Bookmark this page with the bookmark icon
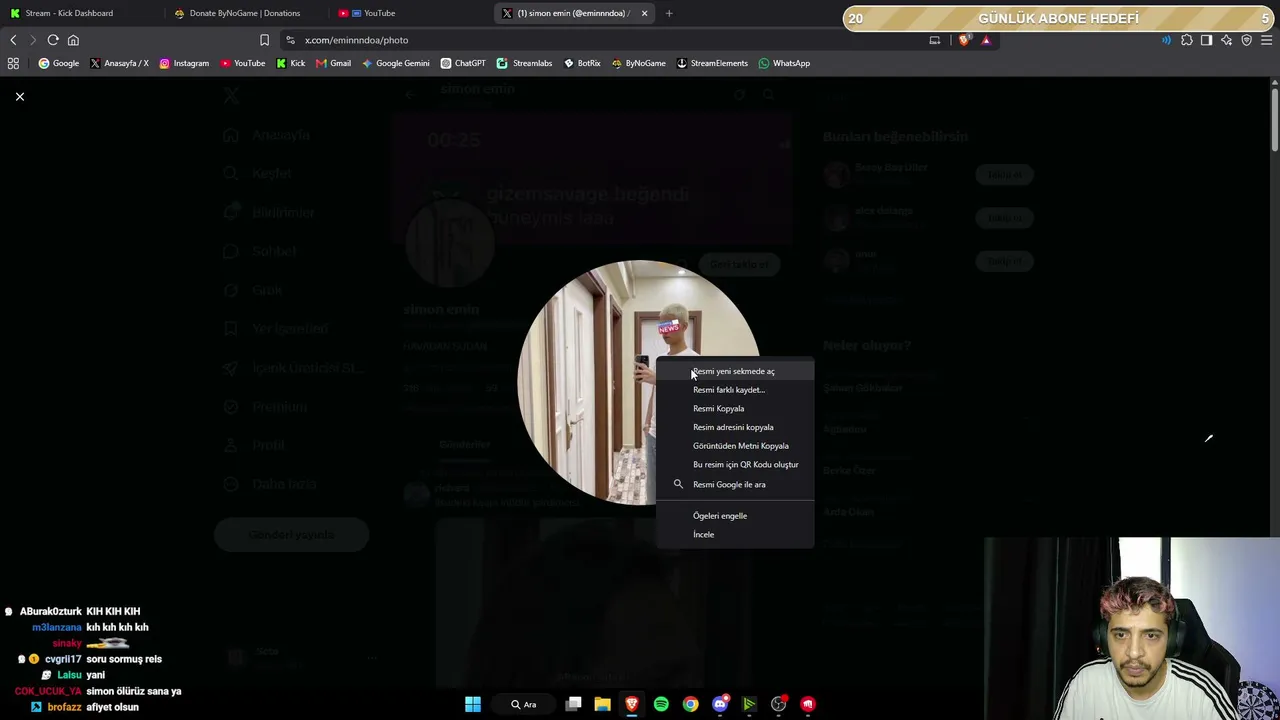Image resolution: width=1280 pixels, height=720 pixels. click(264, 40)
